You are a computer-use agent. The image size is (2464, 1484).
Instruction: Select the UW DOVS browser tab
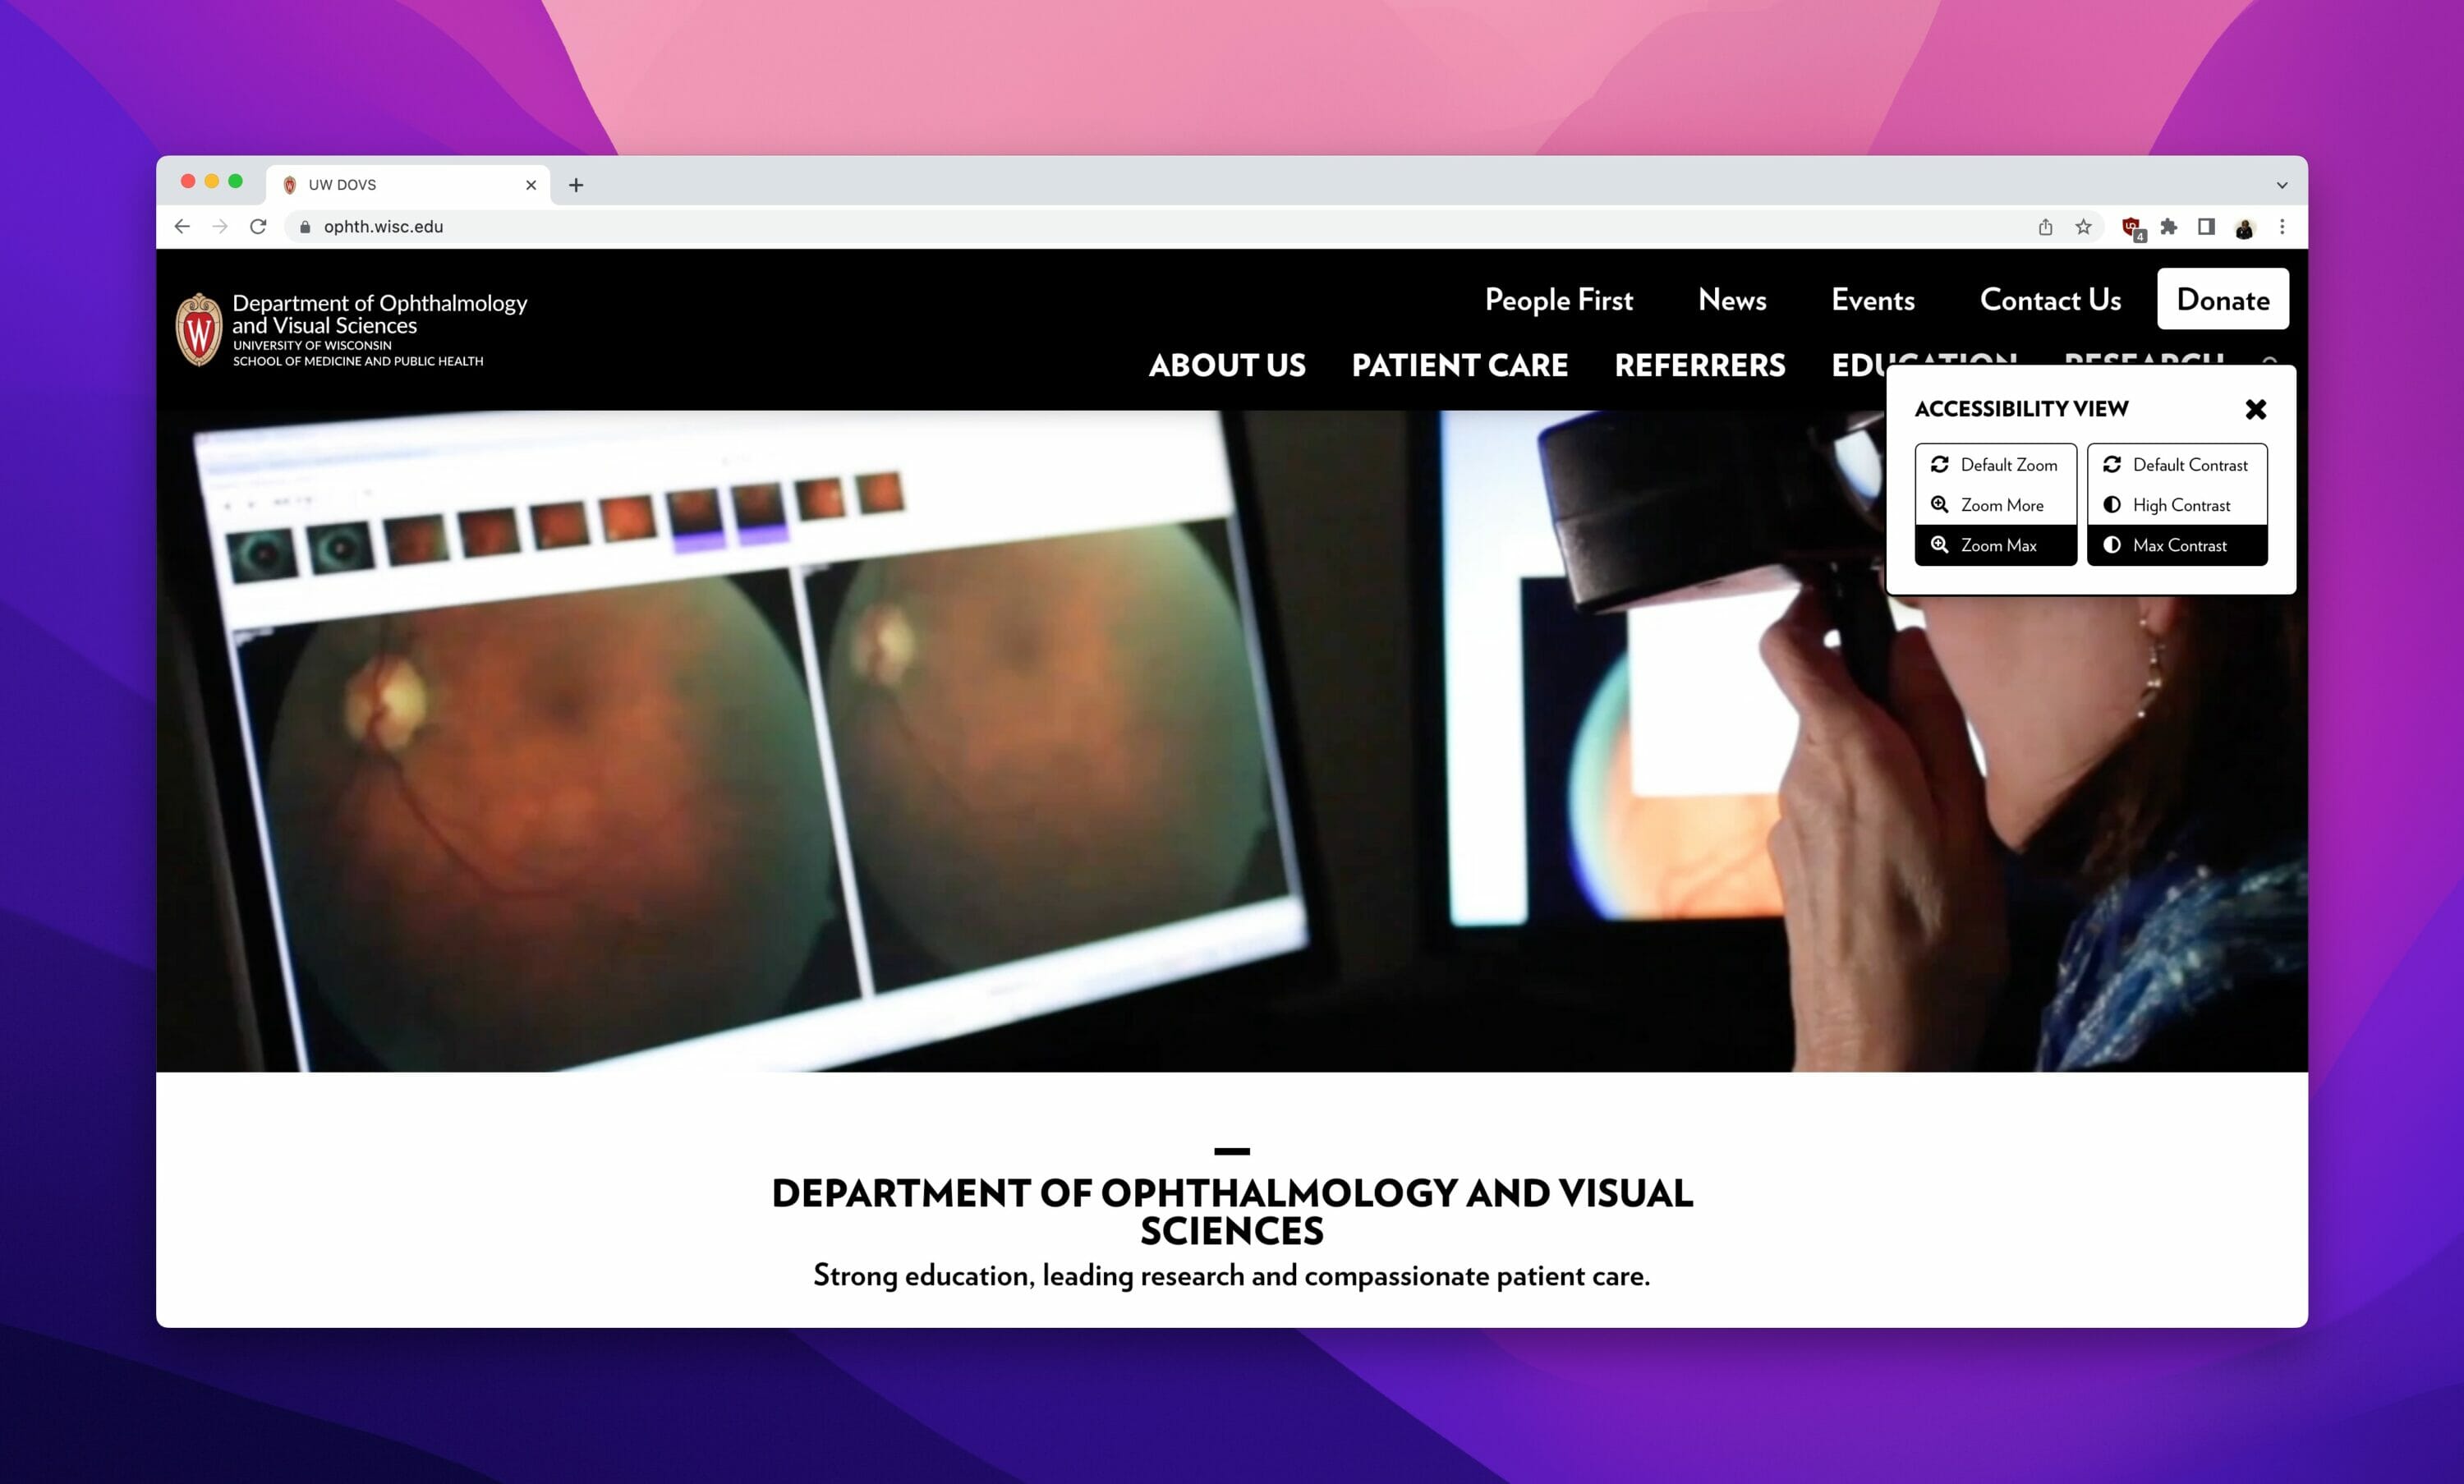pyautogui.click(x=408, y=185)
